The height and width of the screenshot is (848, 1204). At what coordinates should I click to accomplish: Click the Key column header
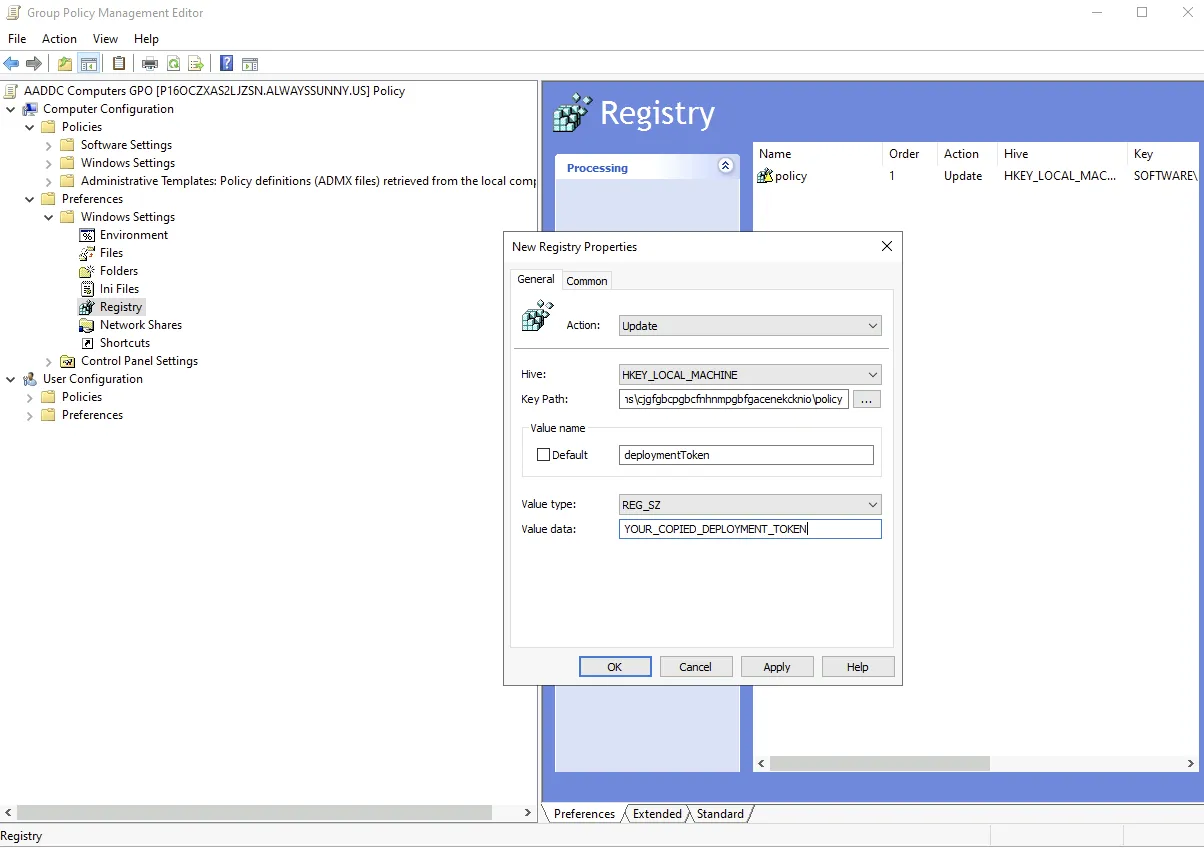pyautogui.click(x=1164, y=154)
